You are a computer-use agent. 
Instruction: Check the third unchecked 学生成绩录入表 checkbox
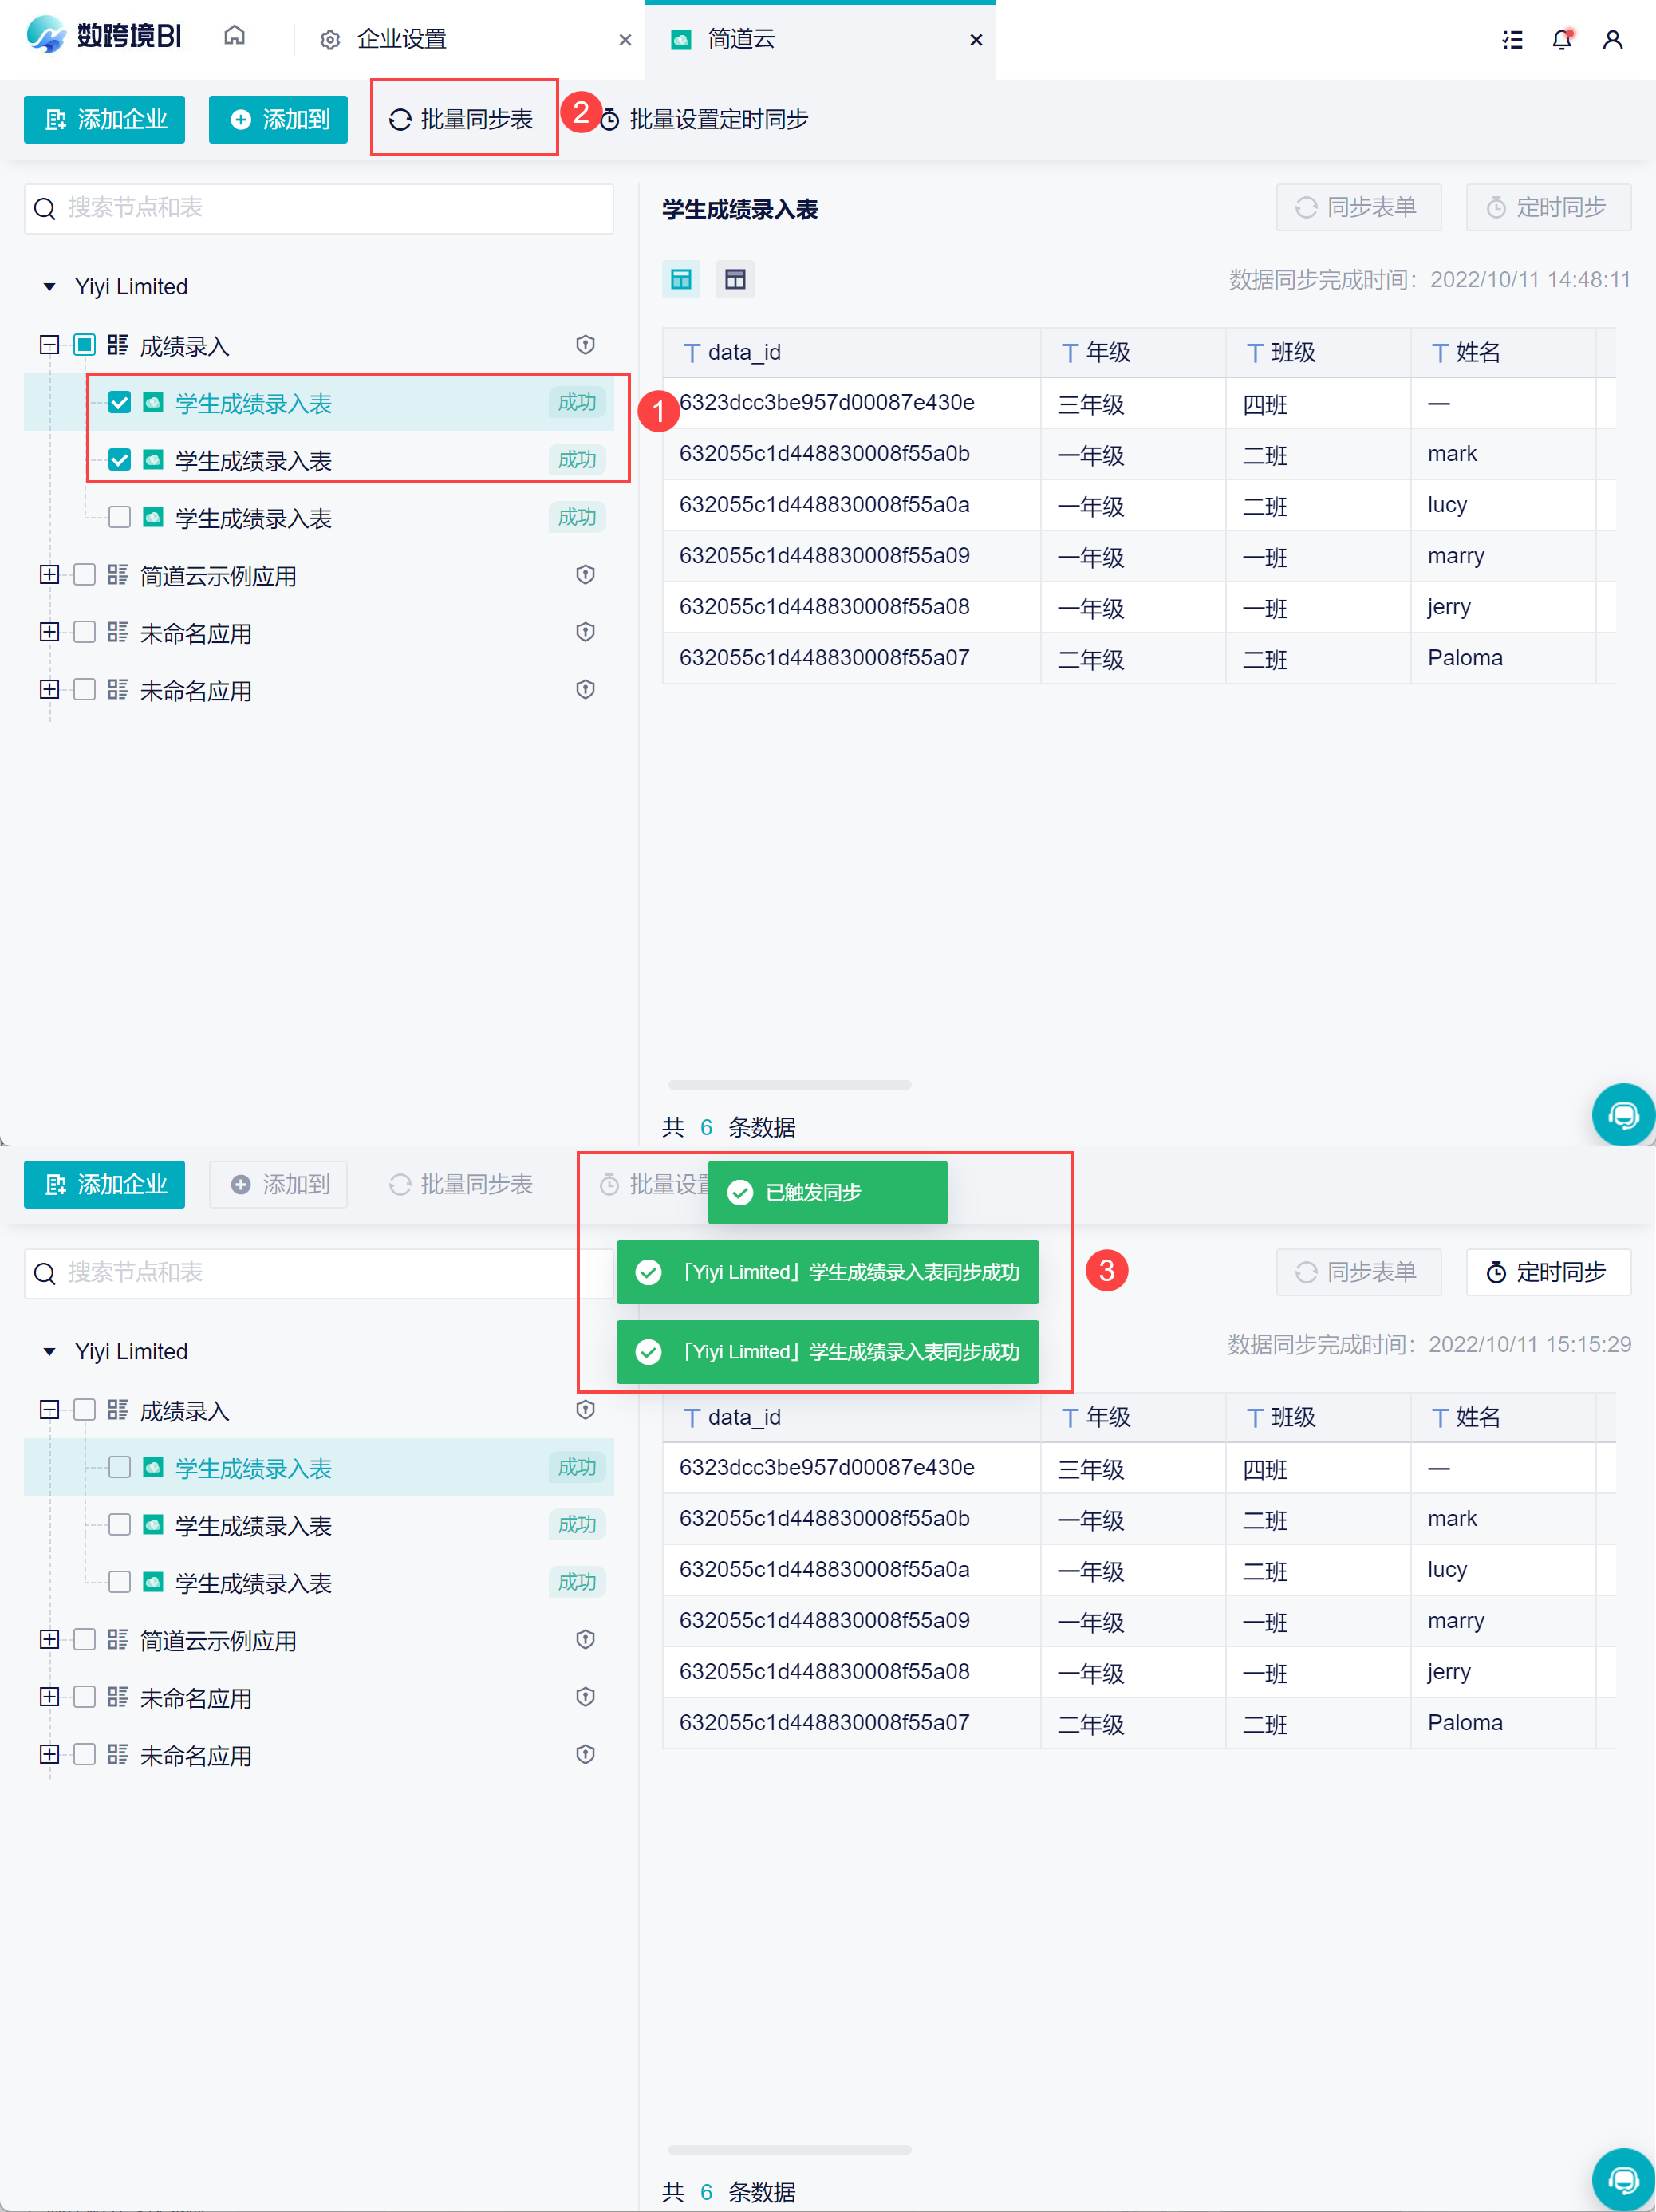click(120, 517)
